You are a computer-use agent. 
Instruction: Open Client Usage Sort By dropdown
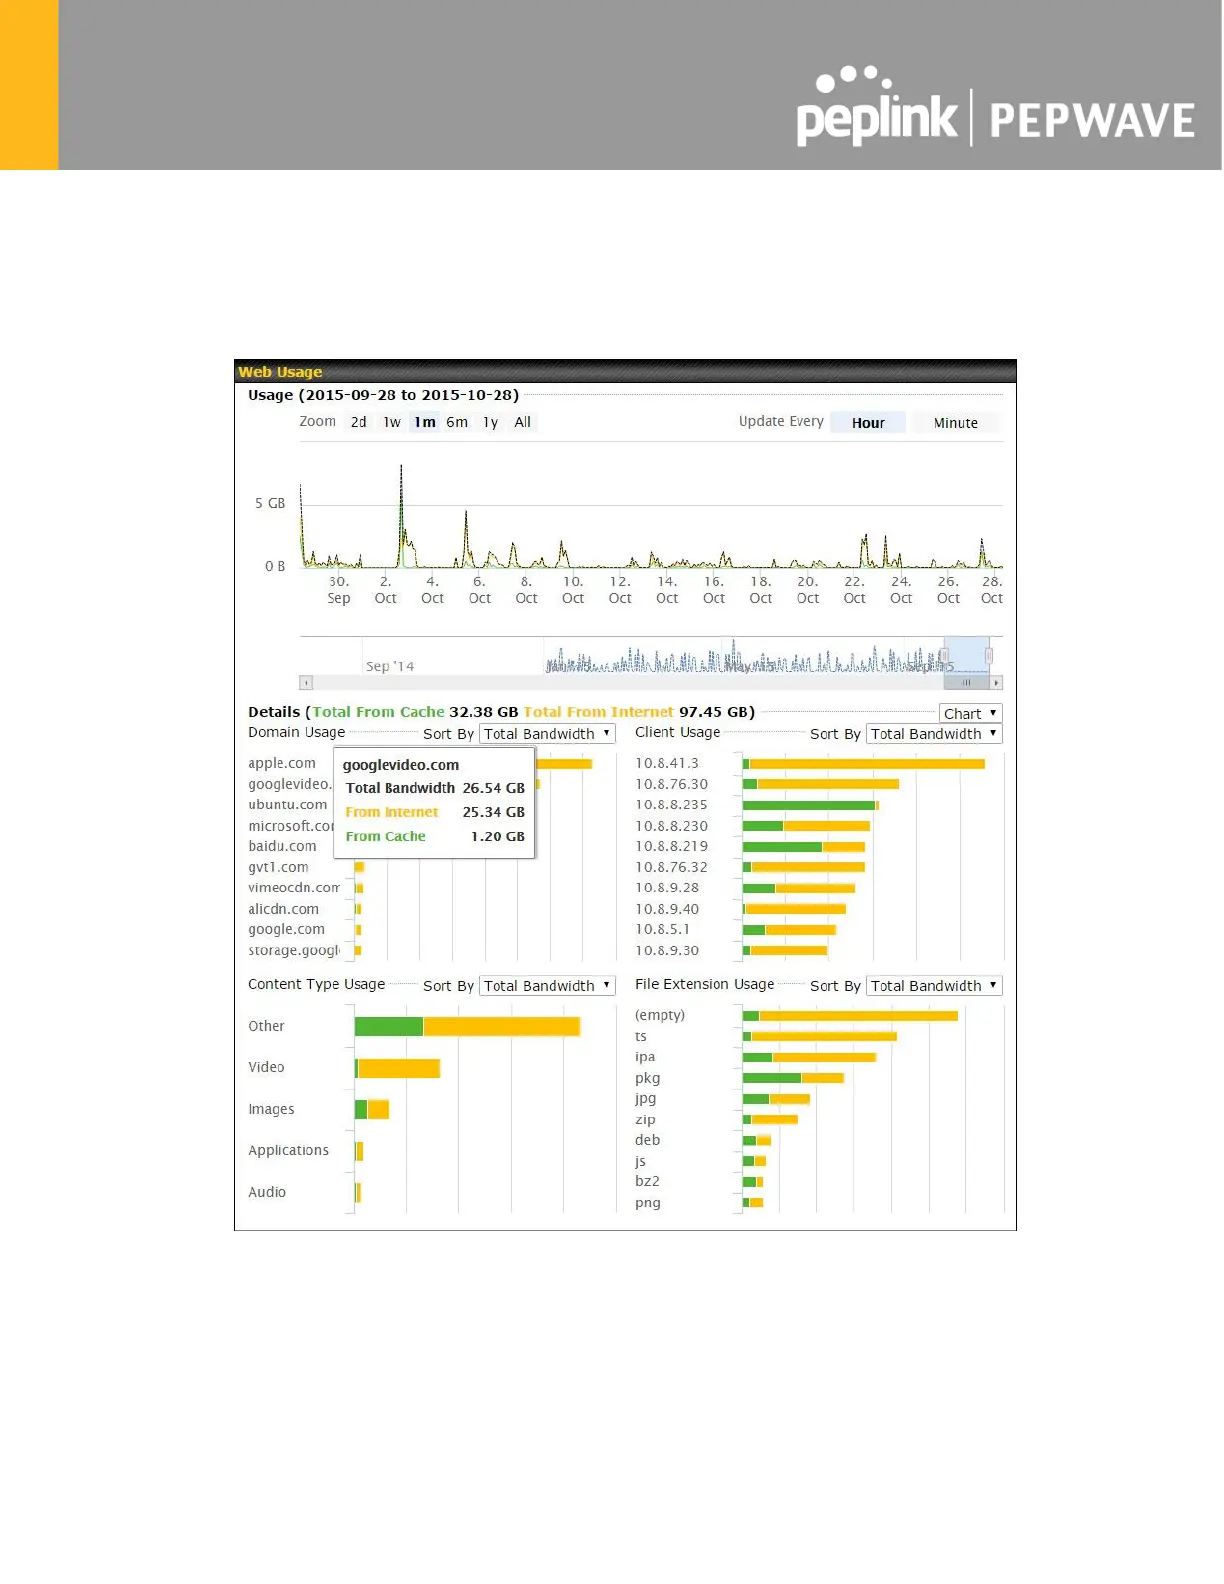934,734
